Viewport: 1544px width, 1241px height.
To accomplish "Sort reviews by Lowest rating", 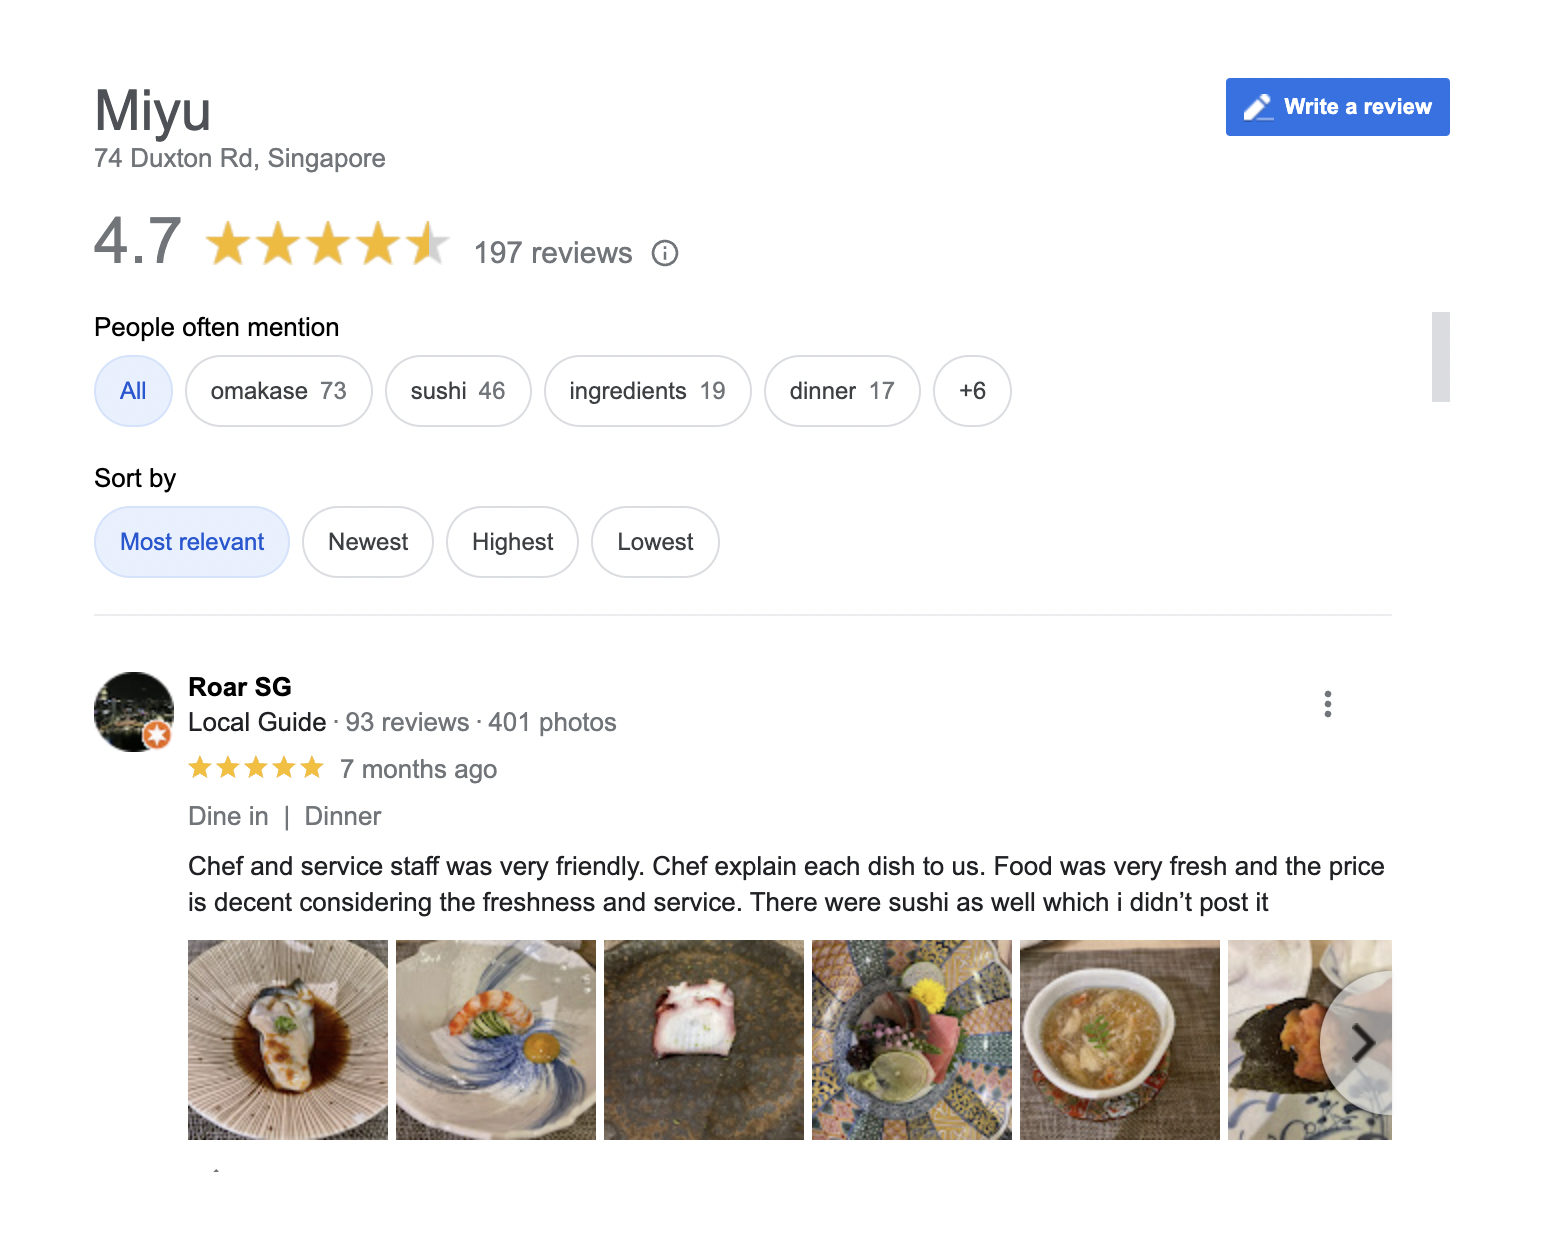I will 655,542.
